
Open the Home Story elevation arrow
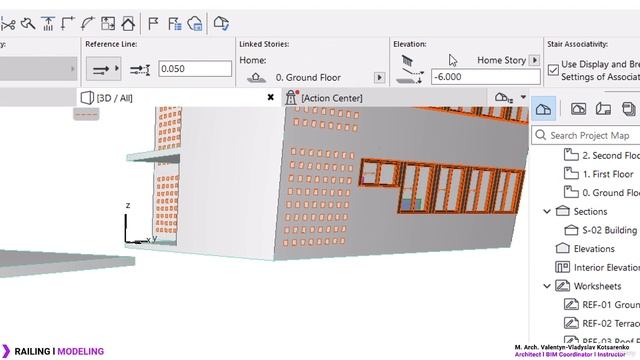[534, 60]
